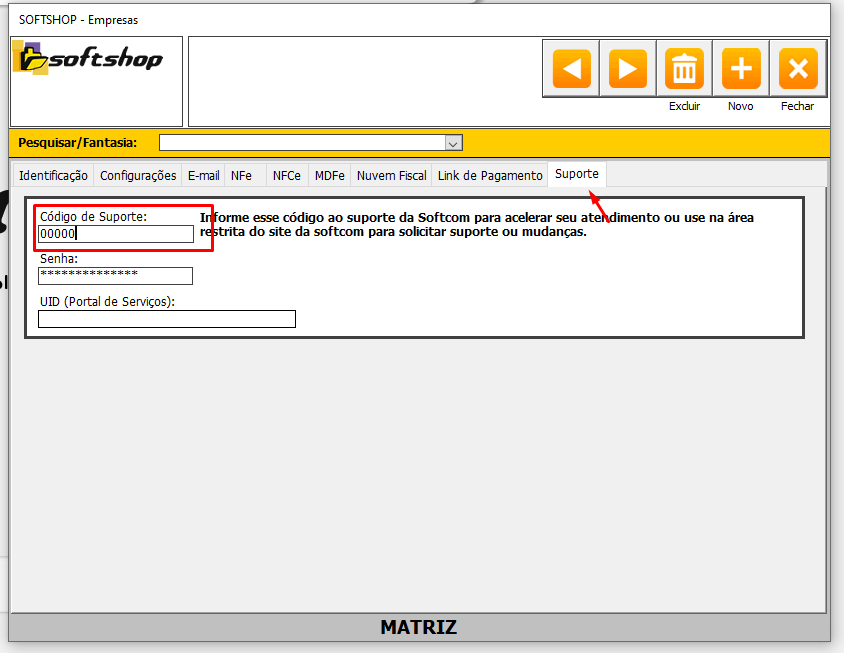Go to the Link de Pagamento tab

(x=490, y=175)
